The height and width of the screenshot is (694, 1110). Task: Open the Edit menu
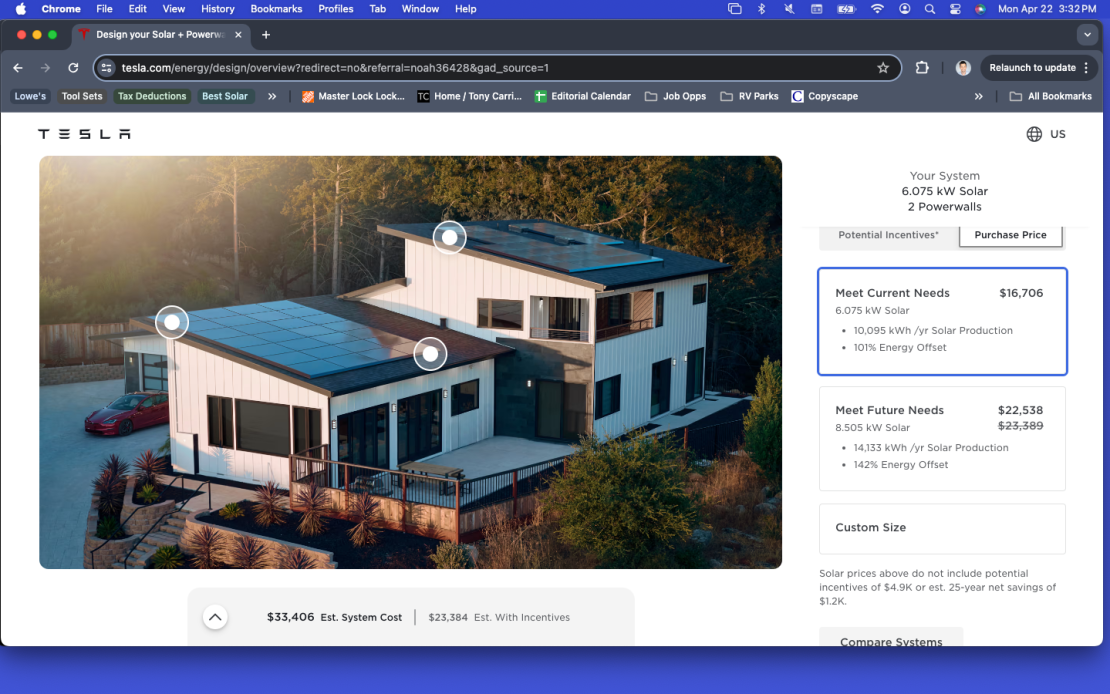pyautogui.click(x=137, y=9)
